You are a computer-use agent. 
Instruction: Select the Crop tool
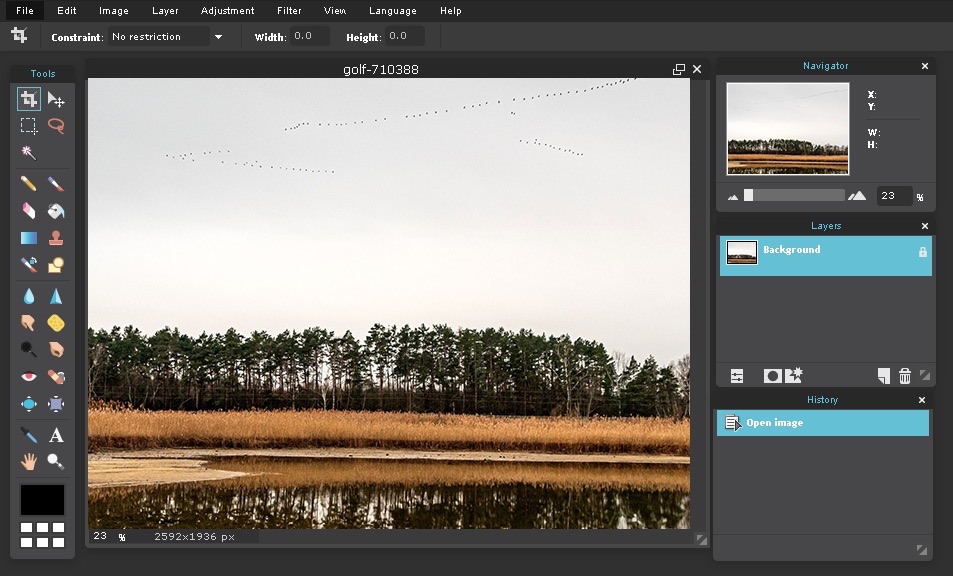(28, 99)
